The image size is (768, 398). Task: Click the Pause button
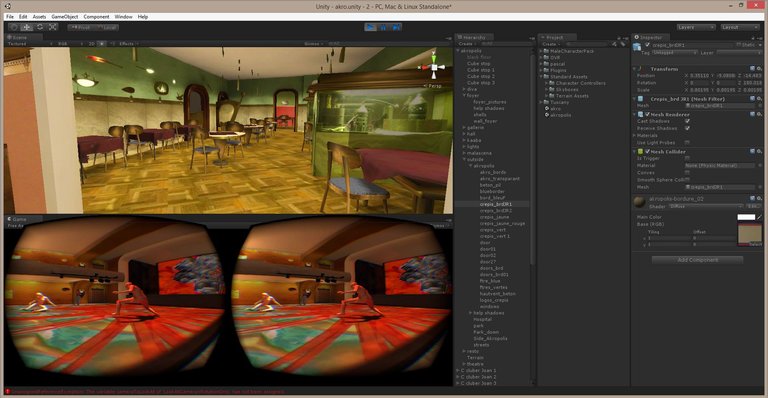click(x=384, y=27)
